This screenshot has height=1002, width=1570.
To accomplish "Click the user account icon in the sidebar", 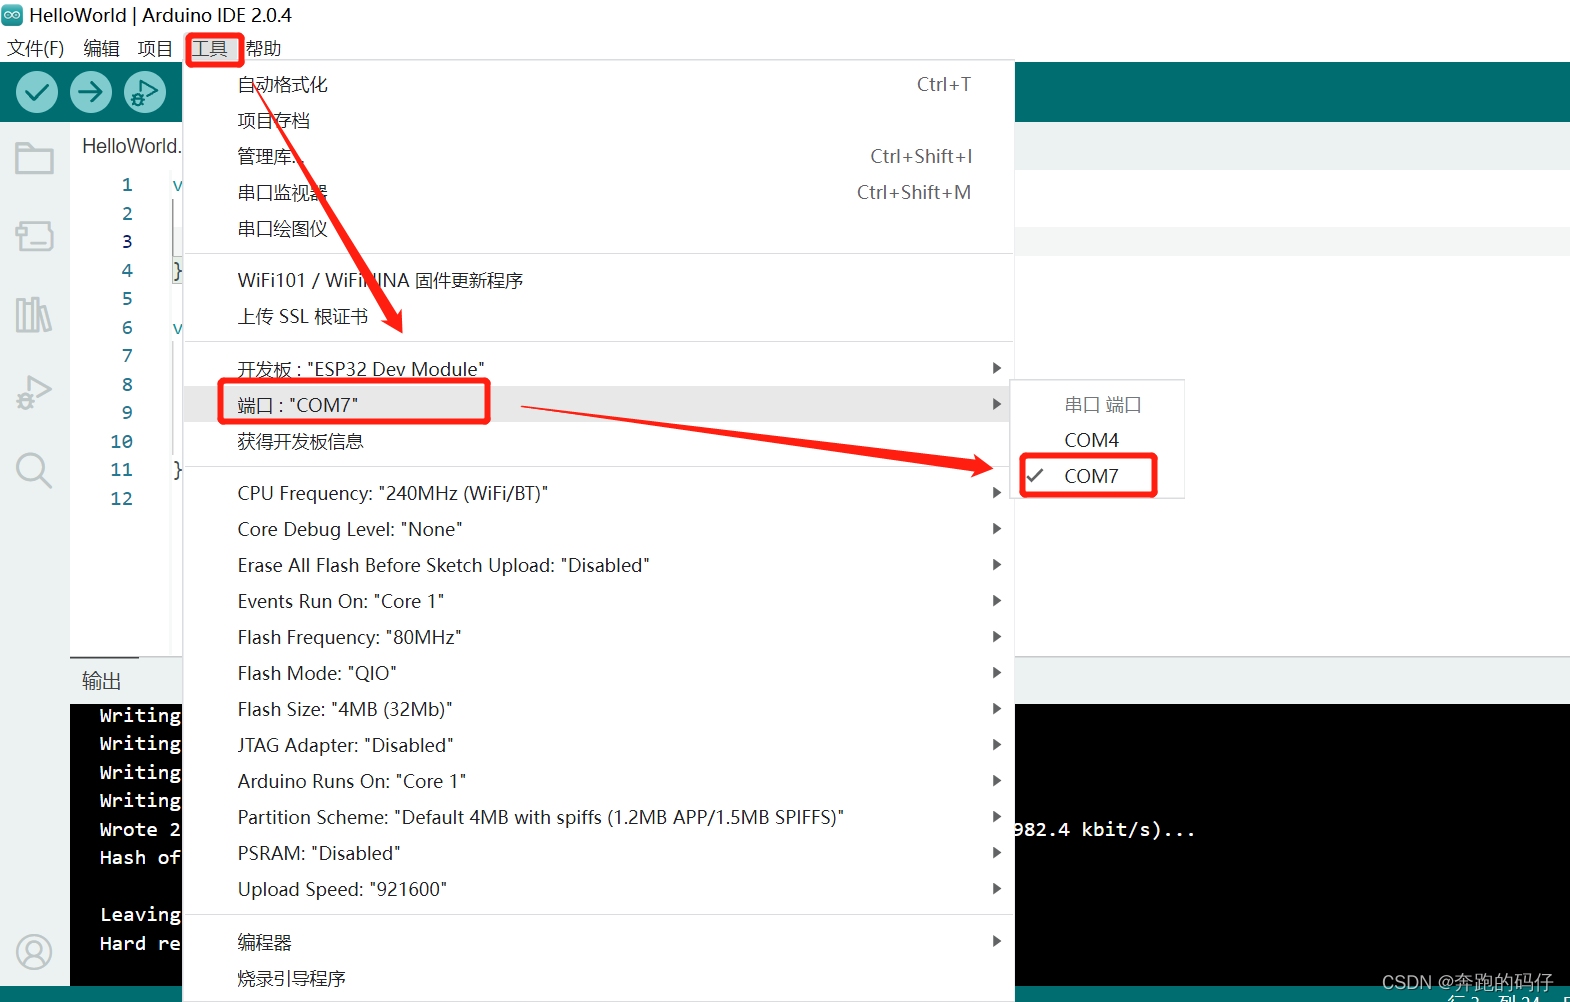I will 34,952.
